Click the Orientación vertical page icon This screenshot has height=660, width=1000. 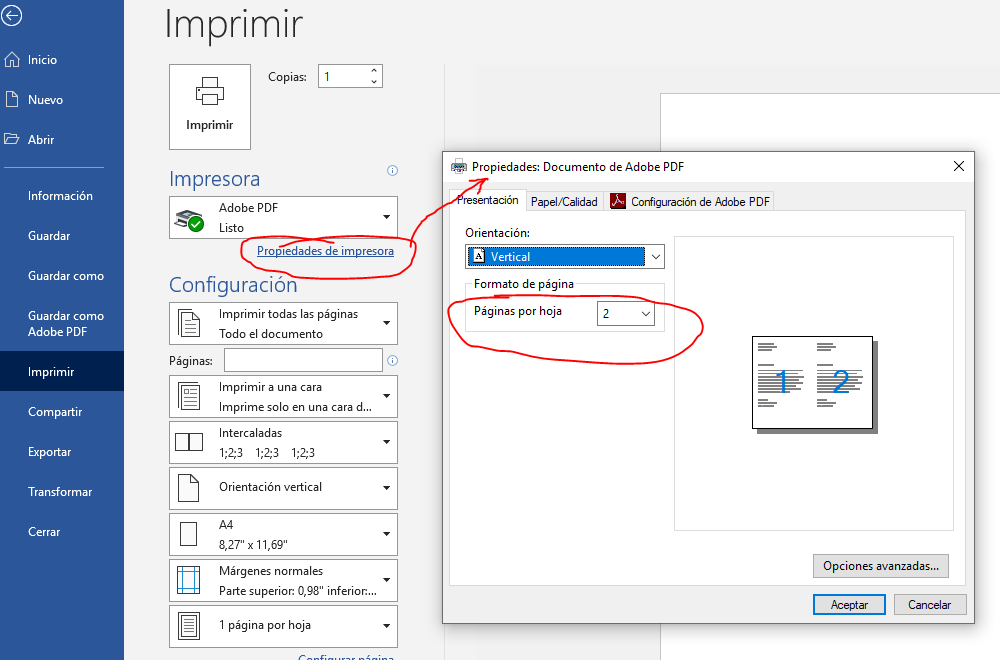pos(189,488)
